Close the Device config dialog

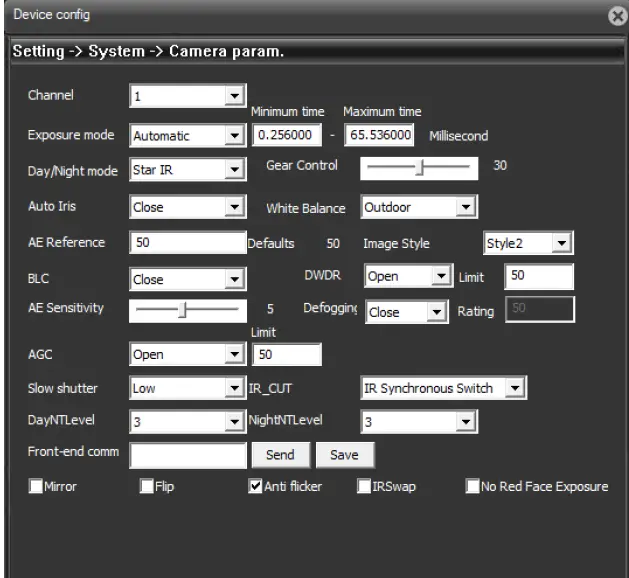618,16
